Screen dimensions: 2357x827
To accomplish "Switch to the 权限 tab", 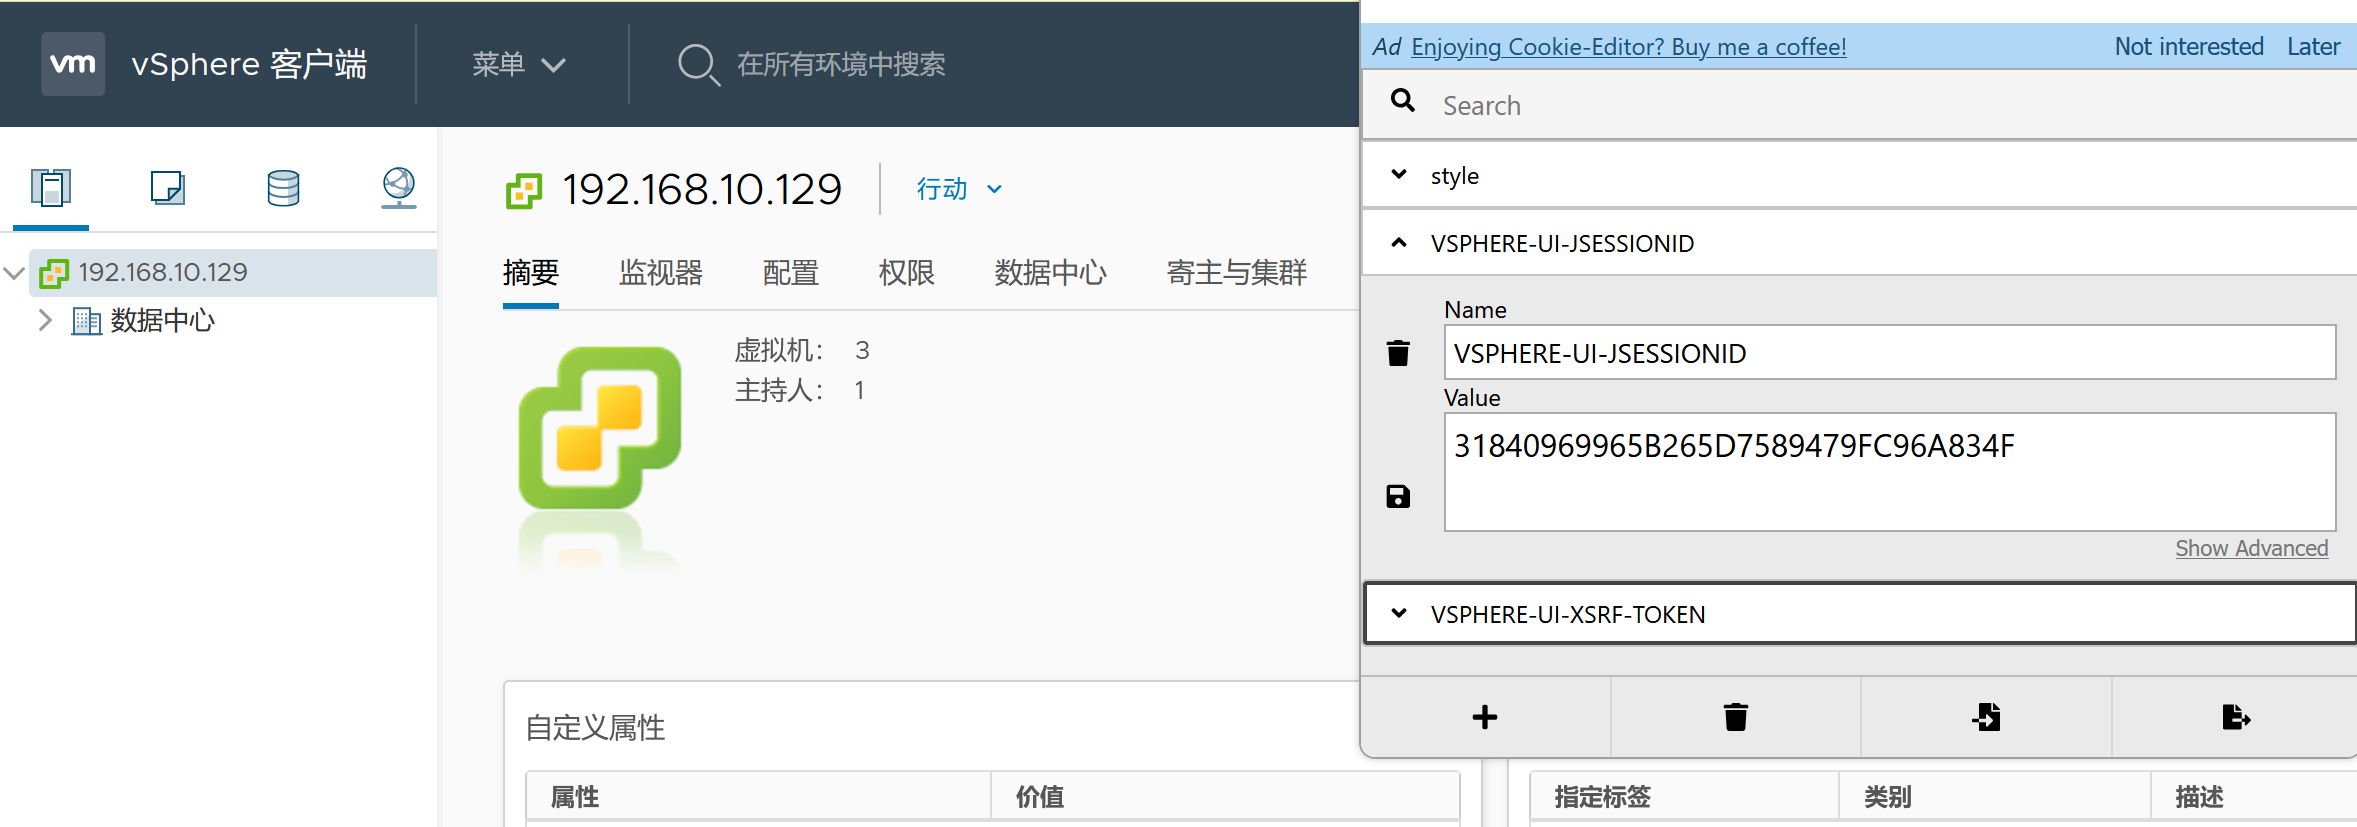I will (x=906, y=273).
